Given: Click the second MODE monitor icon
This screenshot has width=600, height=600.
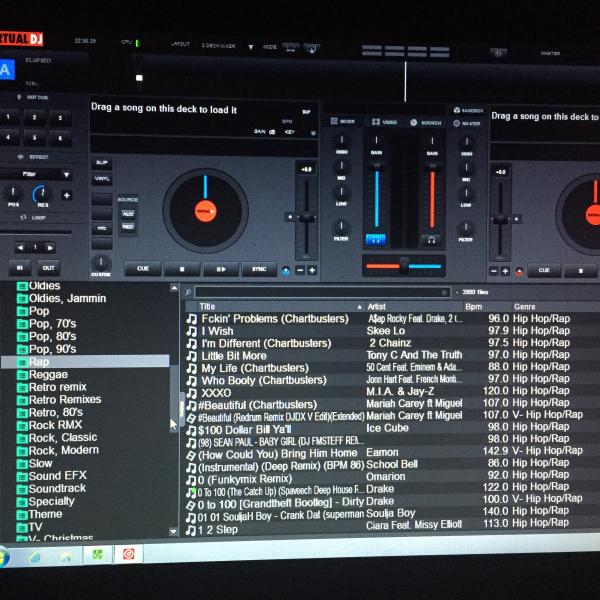Looking at the screenshot, I should 311,48.
